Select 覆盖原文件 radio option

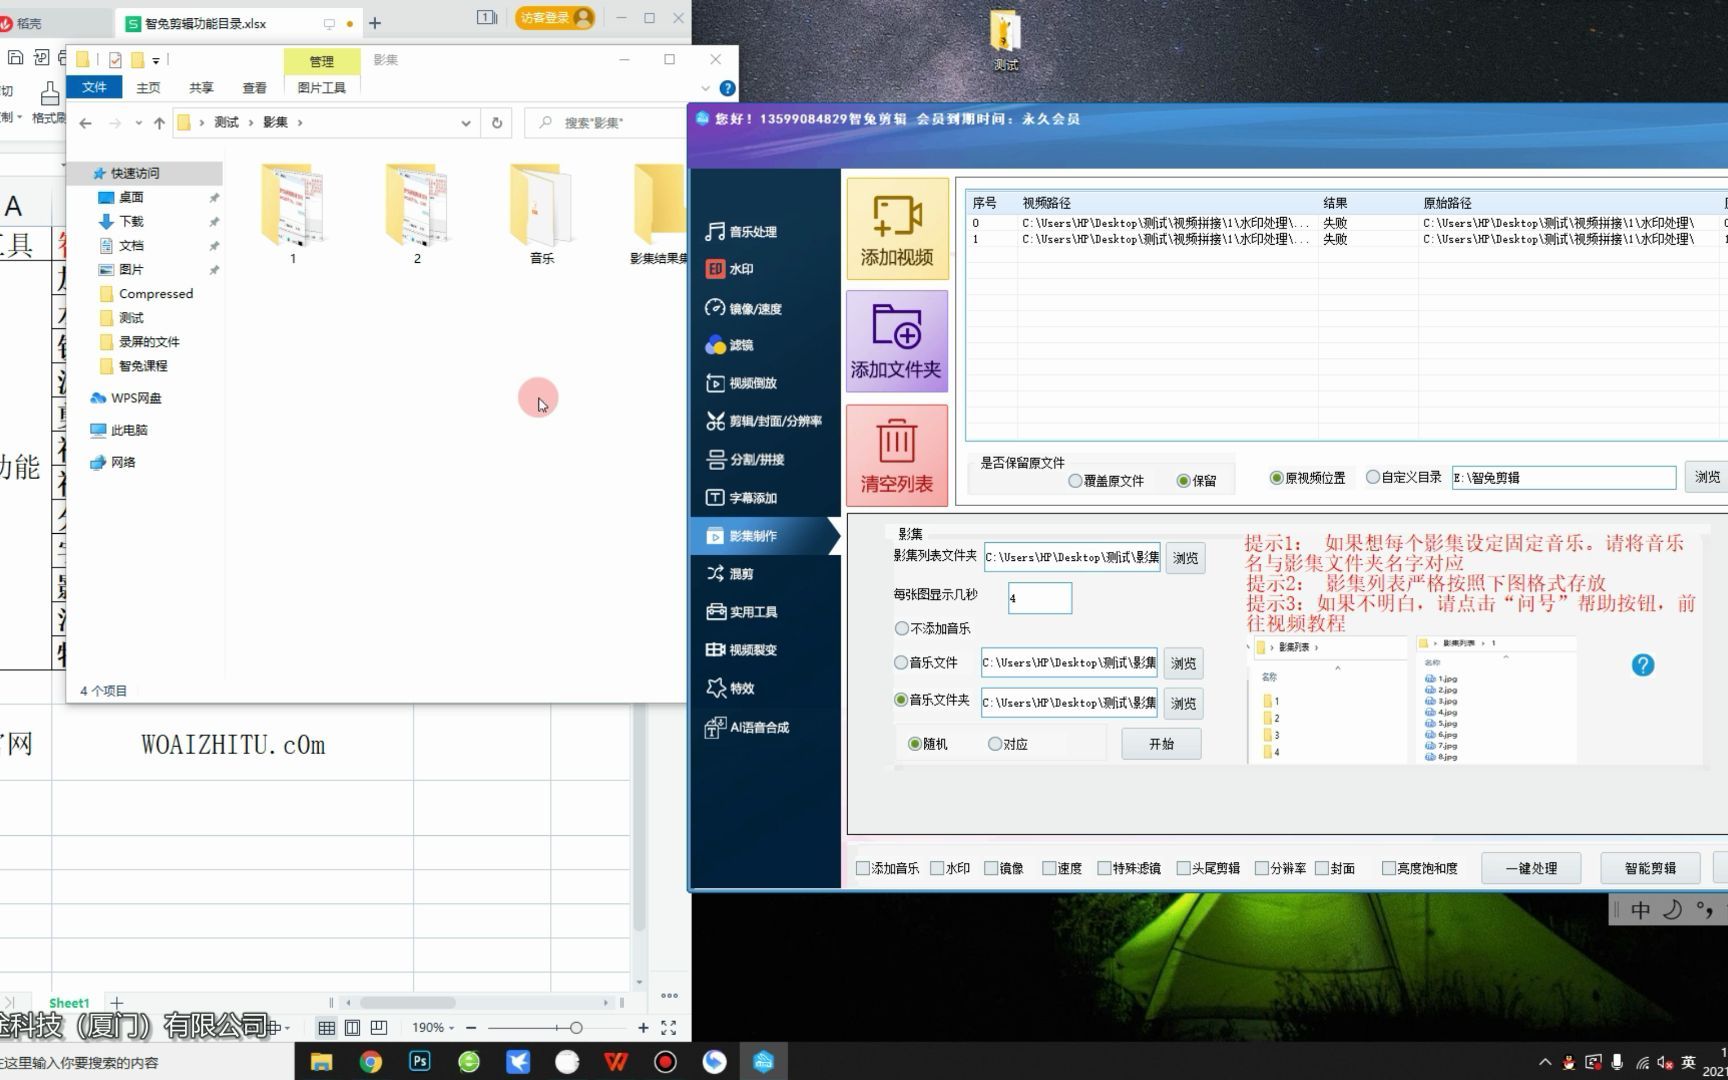tap(1106, 481)
